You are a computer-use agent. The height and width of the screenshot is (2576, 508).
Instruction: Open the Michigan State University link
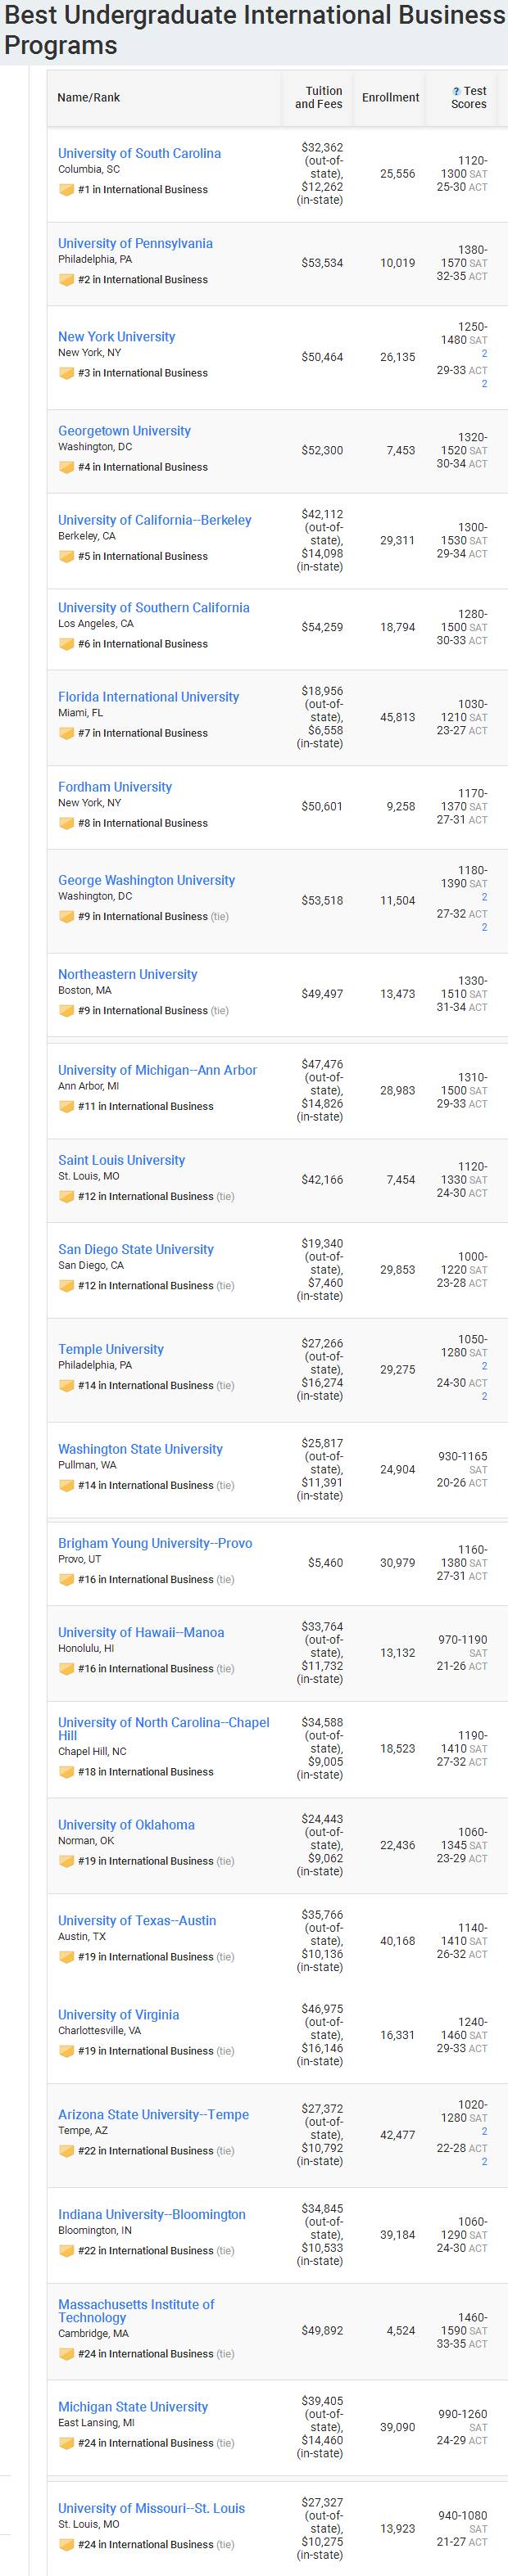(133, 2407)
